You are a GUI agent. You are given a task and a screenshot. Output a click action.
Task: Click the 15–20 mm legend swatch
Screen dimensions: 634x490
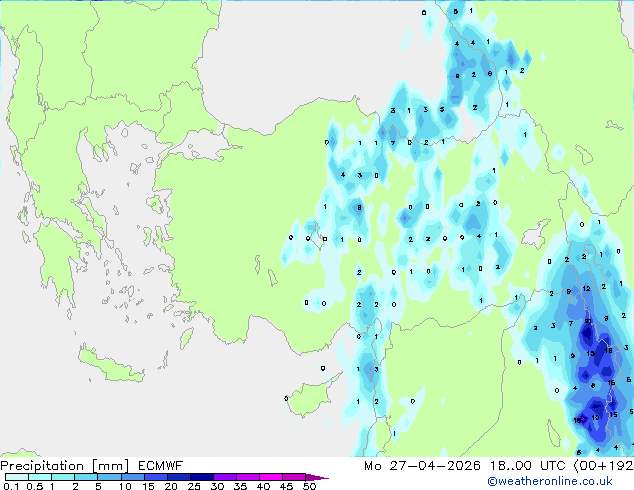pos(156,477)
